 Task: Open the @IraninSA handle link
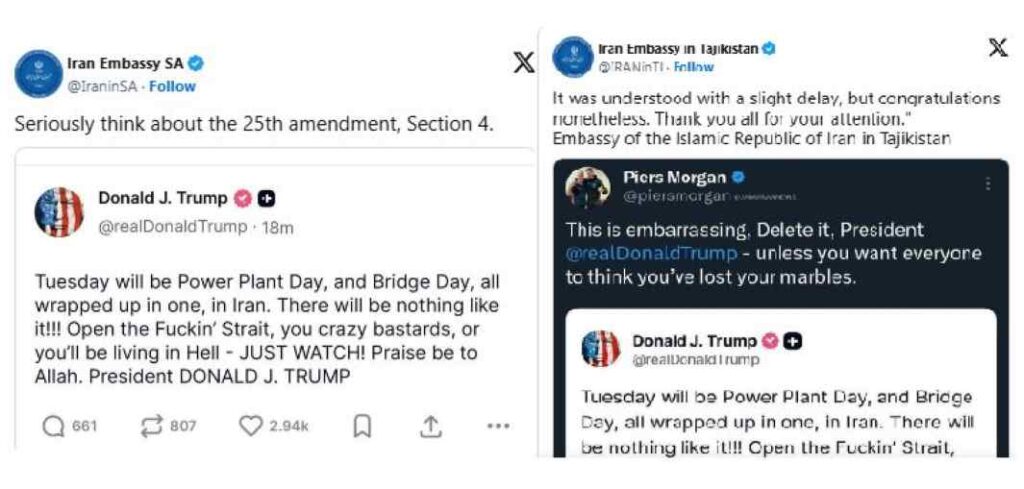pos(103,86)
